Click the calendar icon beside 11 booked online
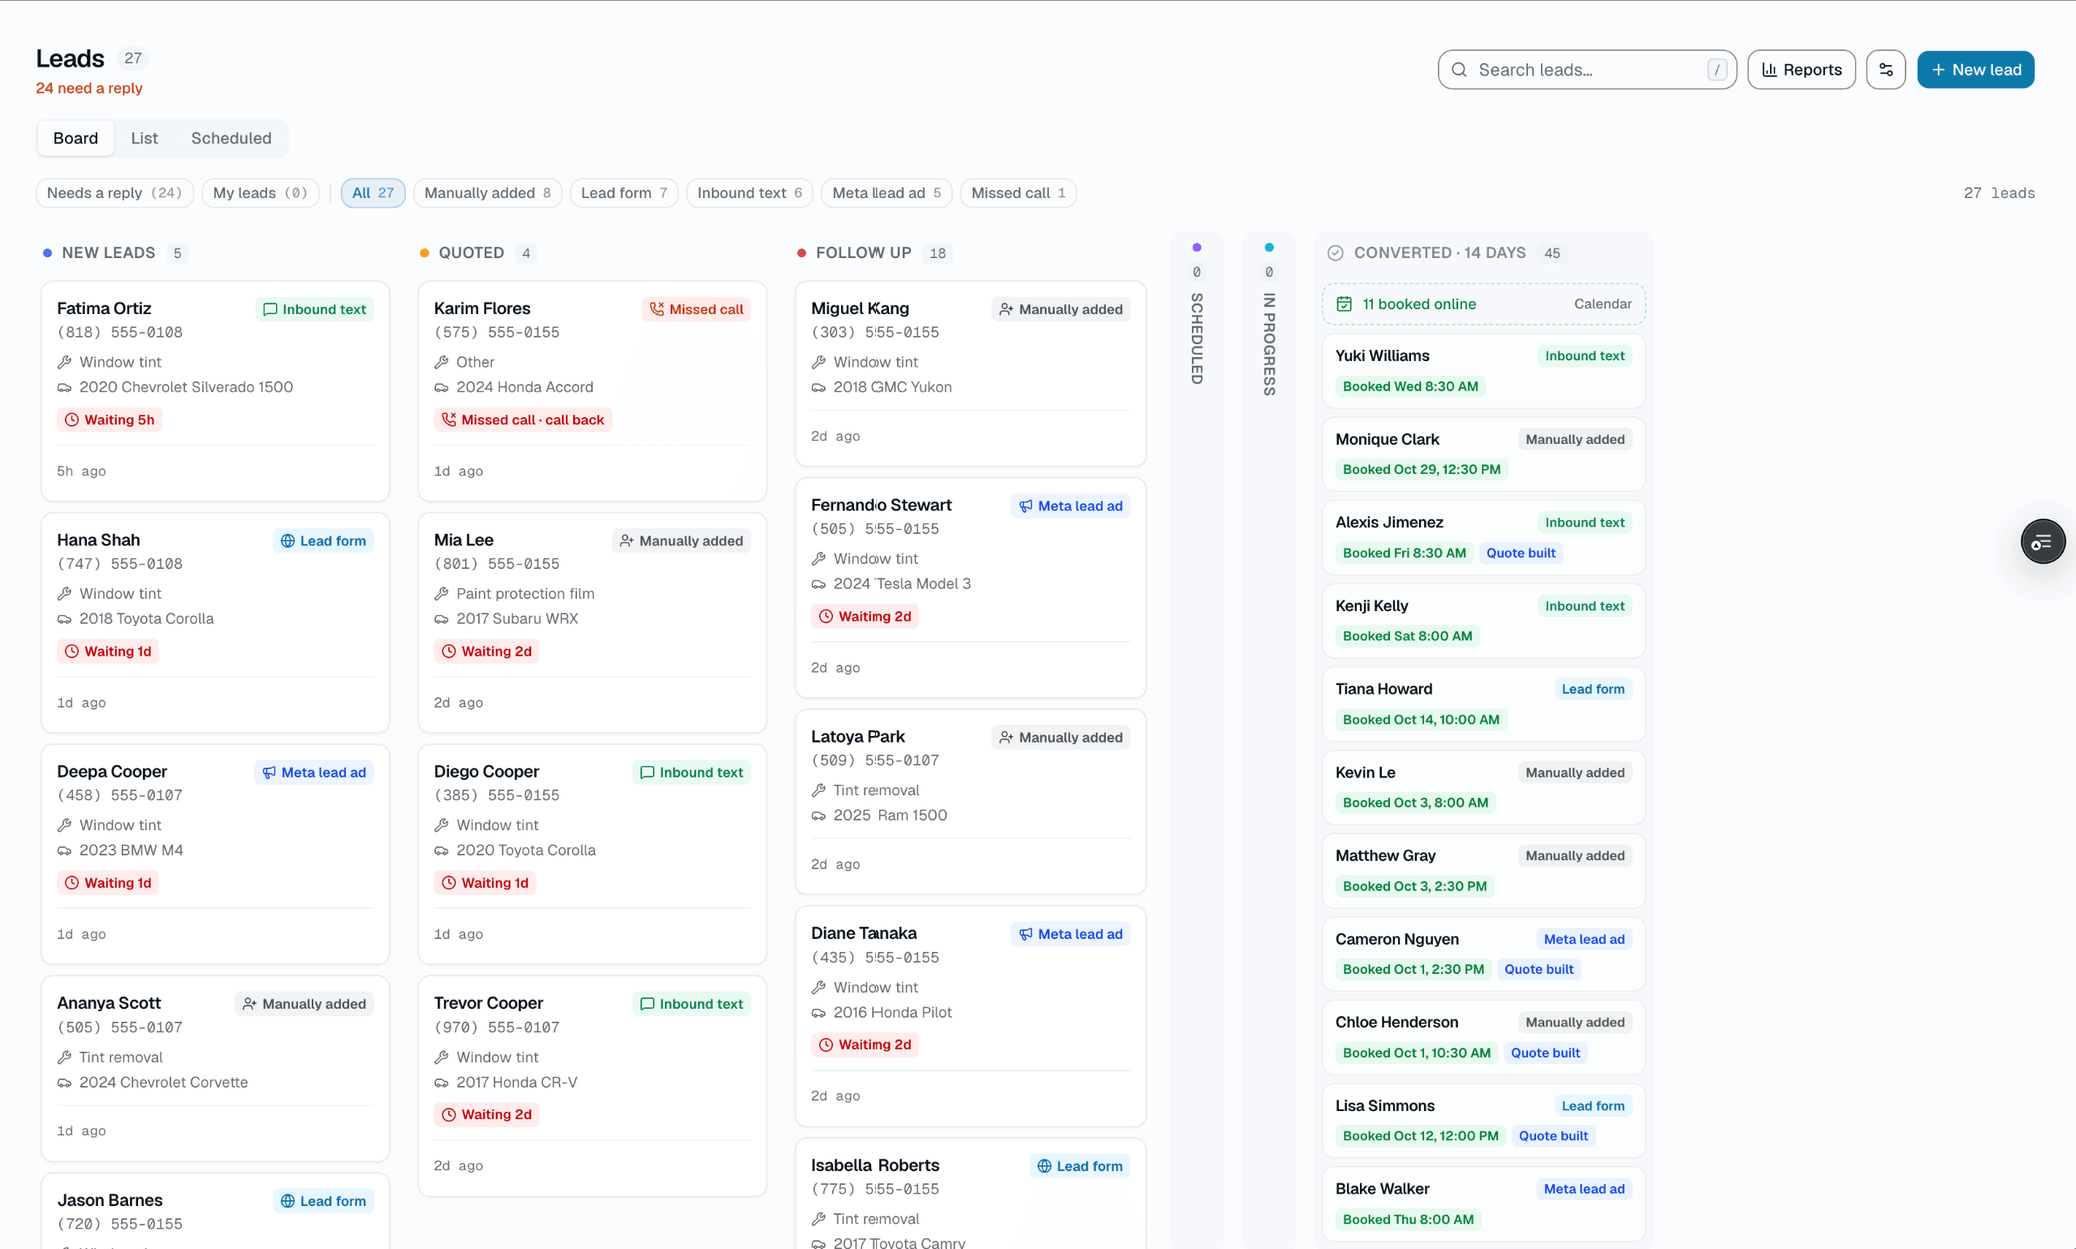The height and width of the screenshot is (1249, 2076). tap(1344, 304)
